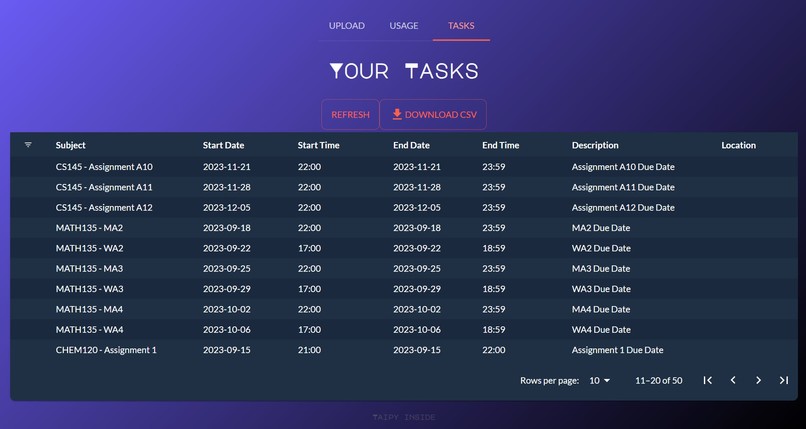Click end date 2023-09-25

pos(417,269)
